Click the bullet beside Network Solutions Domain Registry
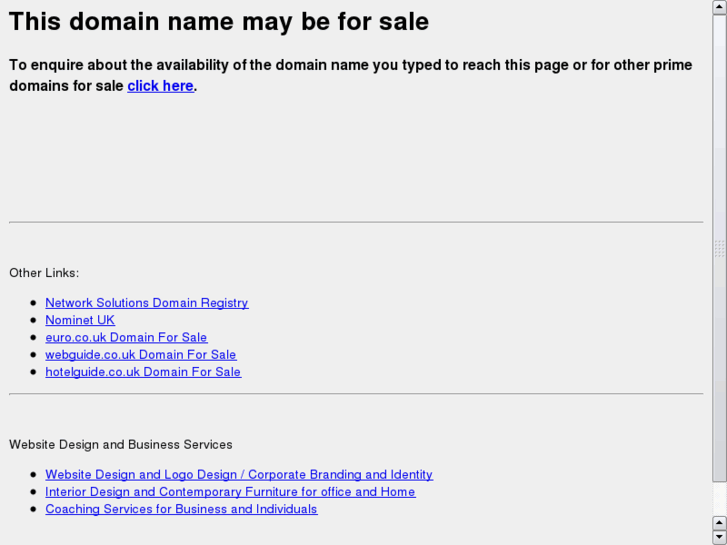 coord(35,303)
